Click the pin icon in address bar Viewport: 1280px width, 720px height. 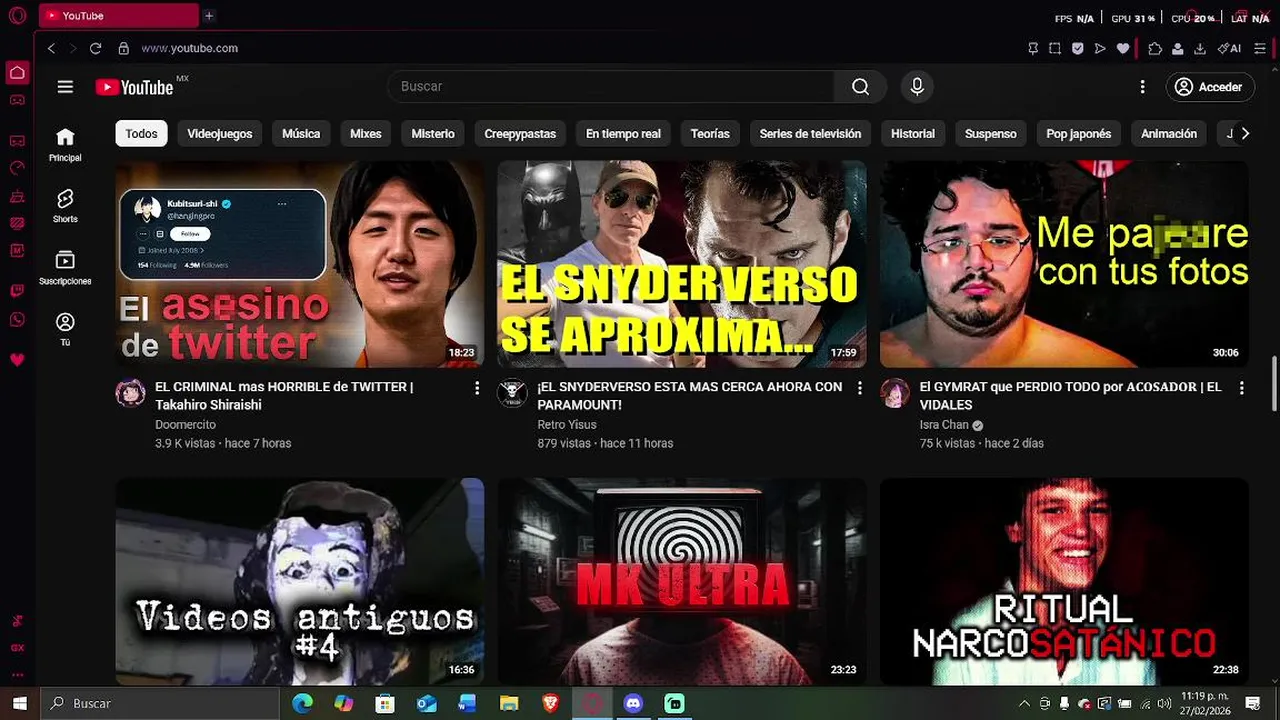(x=1033, y=48)
